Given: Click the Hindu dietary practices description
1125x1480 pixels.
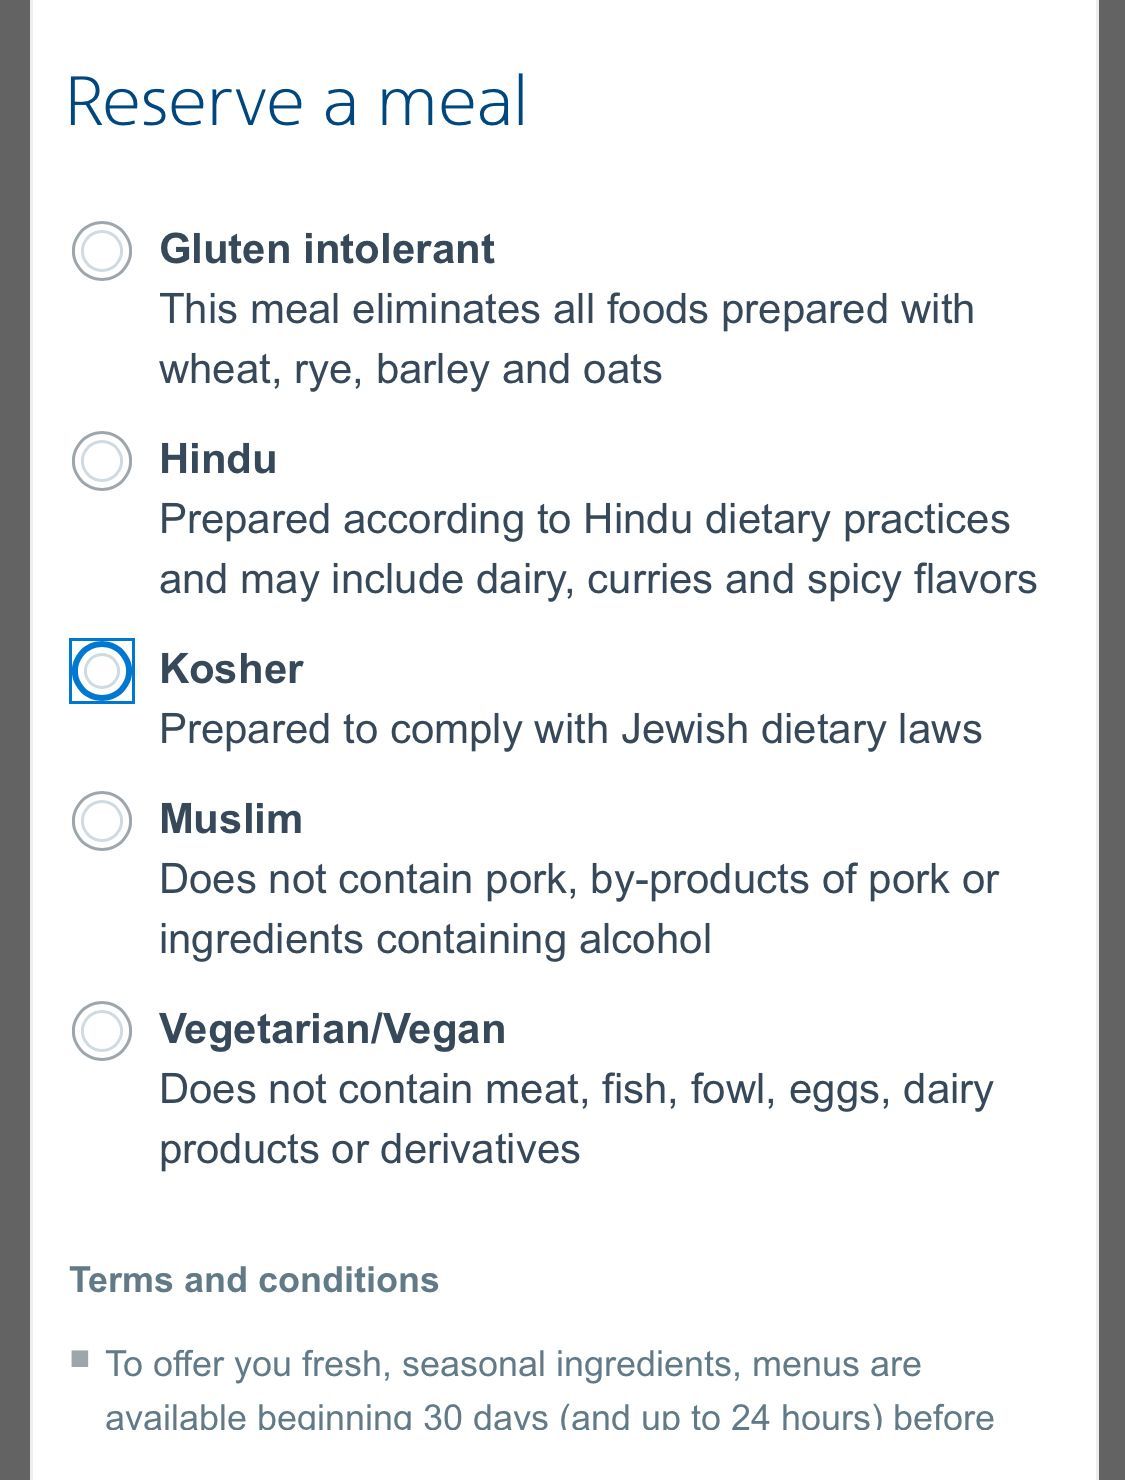Looking at the screenshot, I should (597, 549).
